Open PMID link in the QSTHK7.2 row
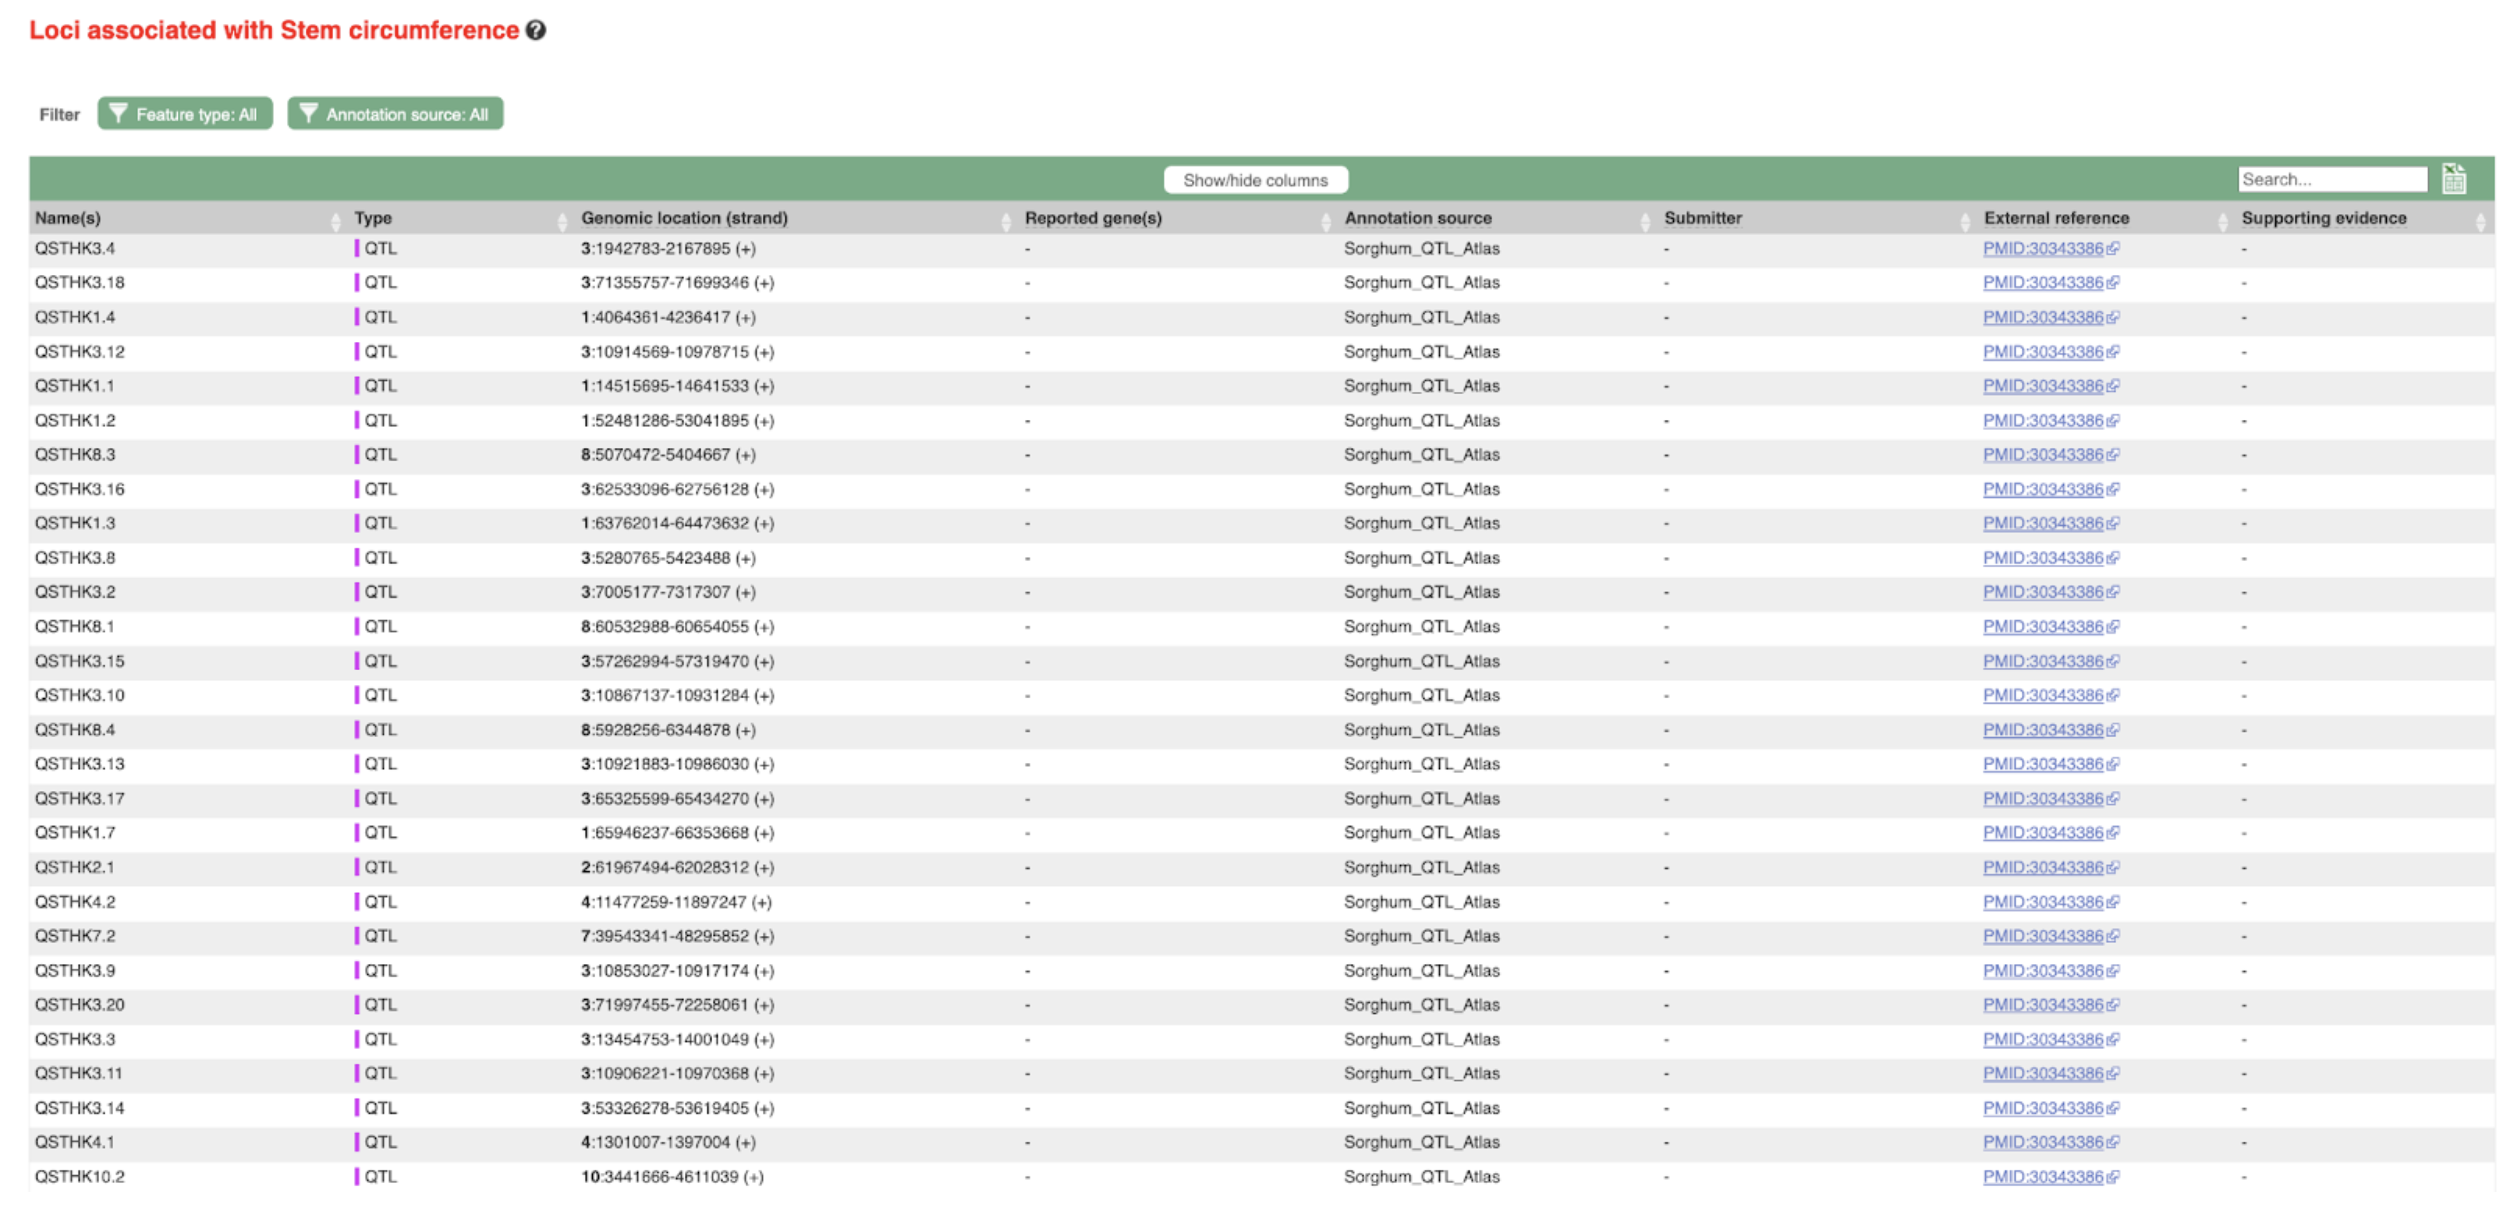The height and width of the screenshot is (1216, 2516). click(2042, 936)
